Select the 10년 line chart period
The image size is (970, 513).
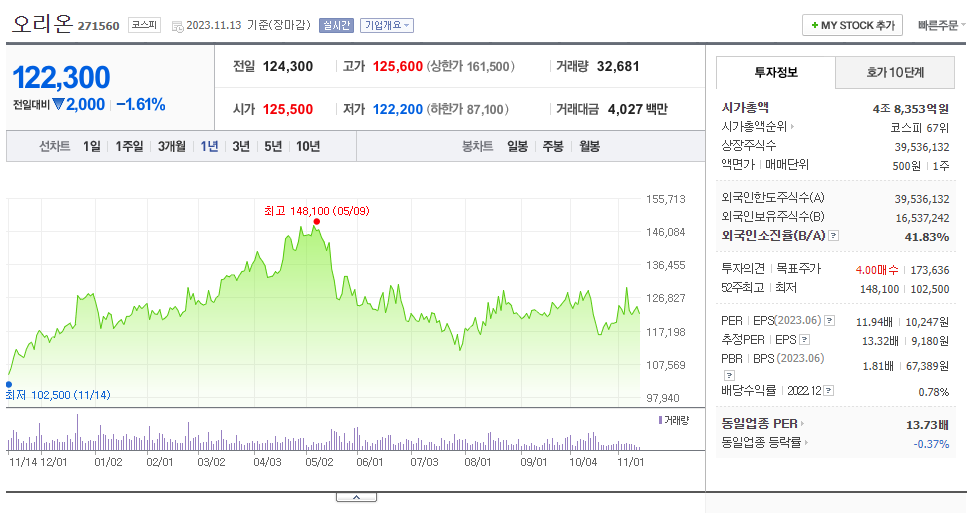point(307,146)
